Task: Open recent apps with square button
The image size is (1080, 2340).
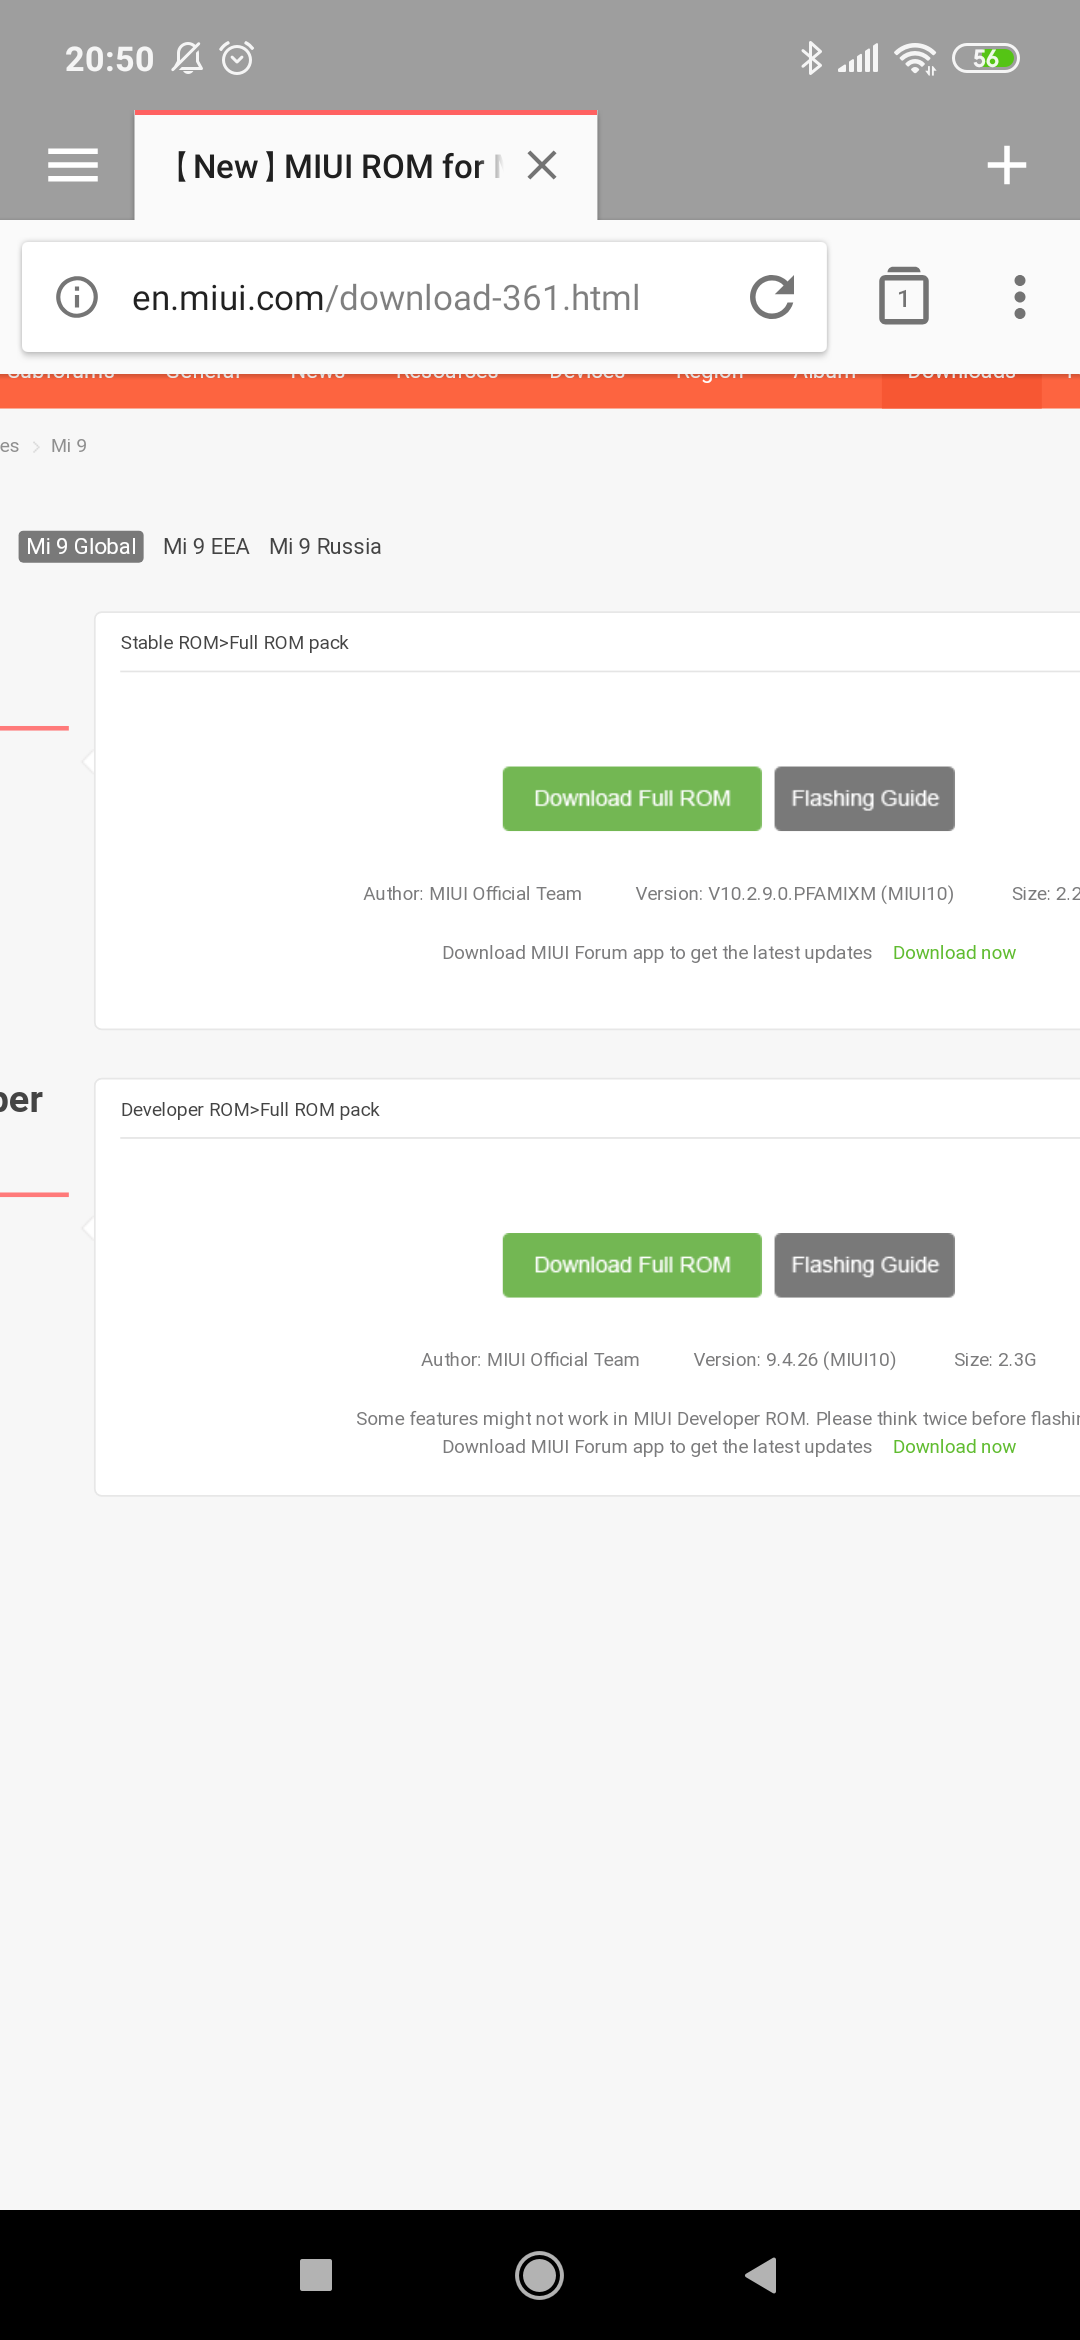Action: (x=316, y=2275)
